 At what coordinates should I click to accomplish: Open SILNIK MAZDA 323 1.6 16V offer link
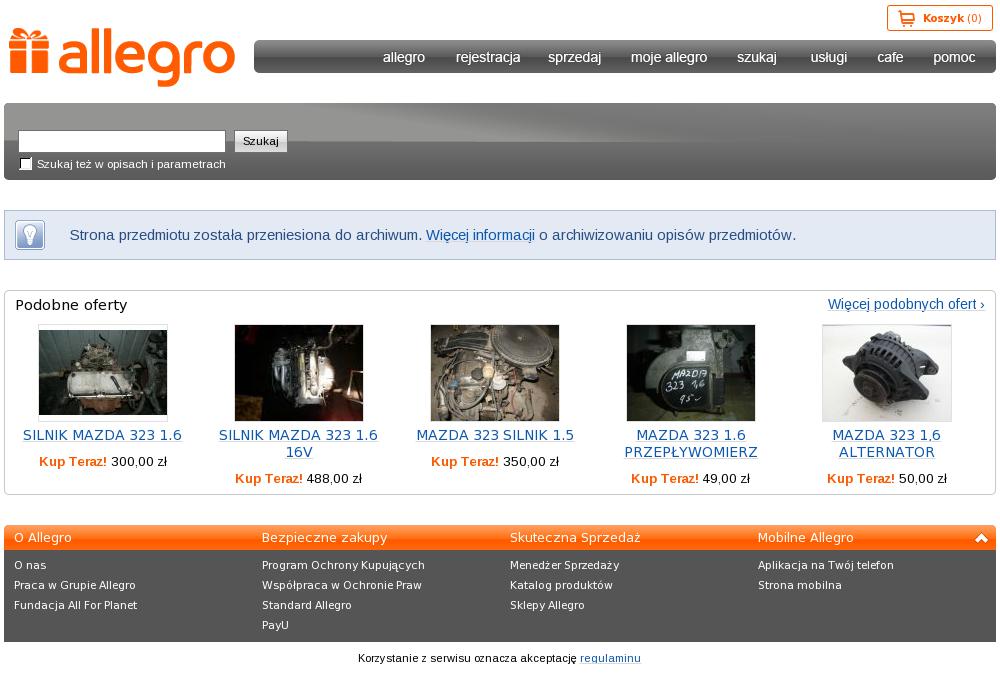click(298, 443)
